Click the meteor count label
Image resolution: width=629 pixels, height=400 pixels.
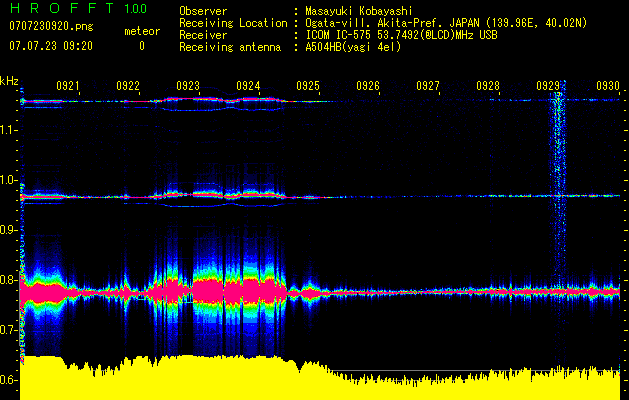click(x=141, y=31)
